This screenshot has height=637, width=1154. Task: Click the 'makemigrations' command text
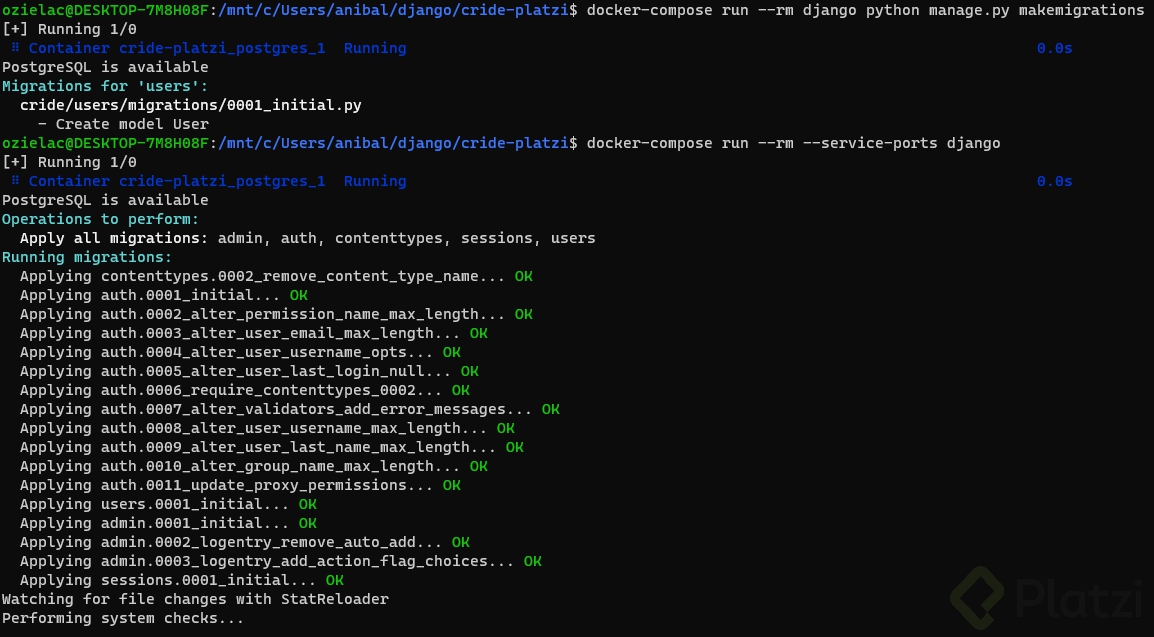(x=1081, y=10)
